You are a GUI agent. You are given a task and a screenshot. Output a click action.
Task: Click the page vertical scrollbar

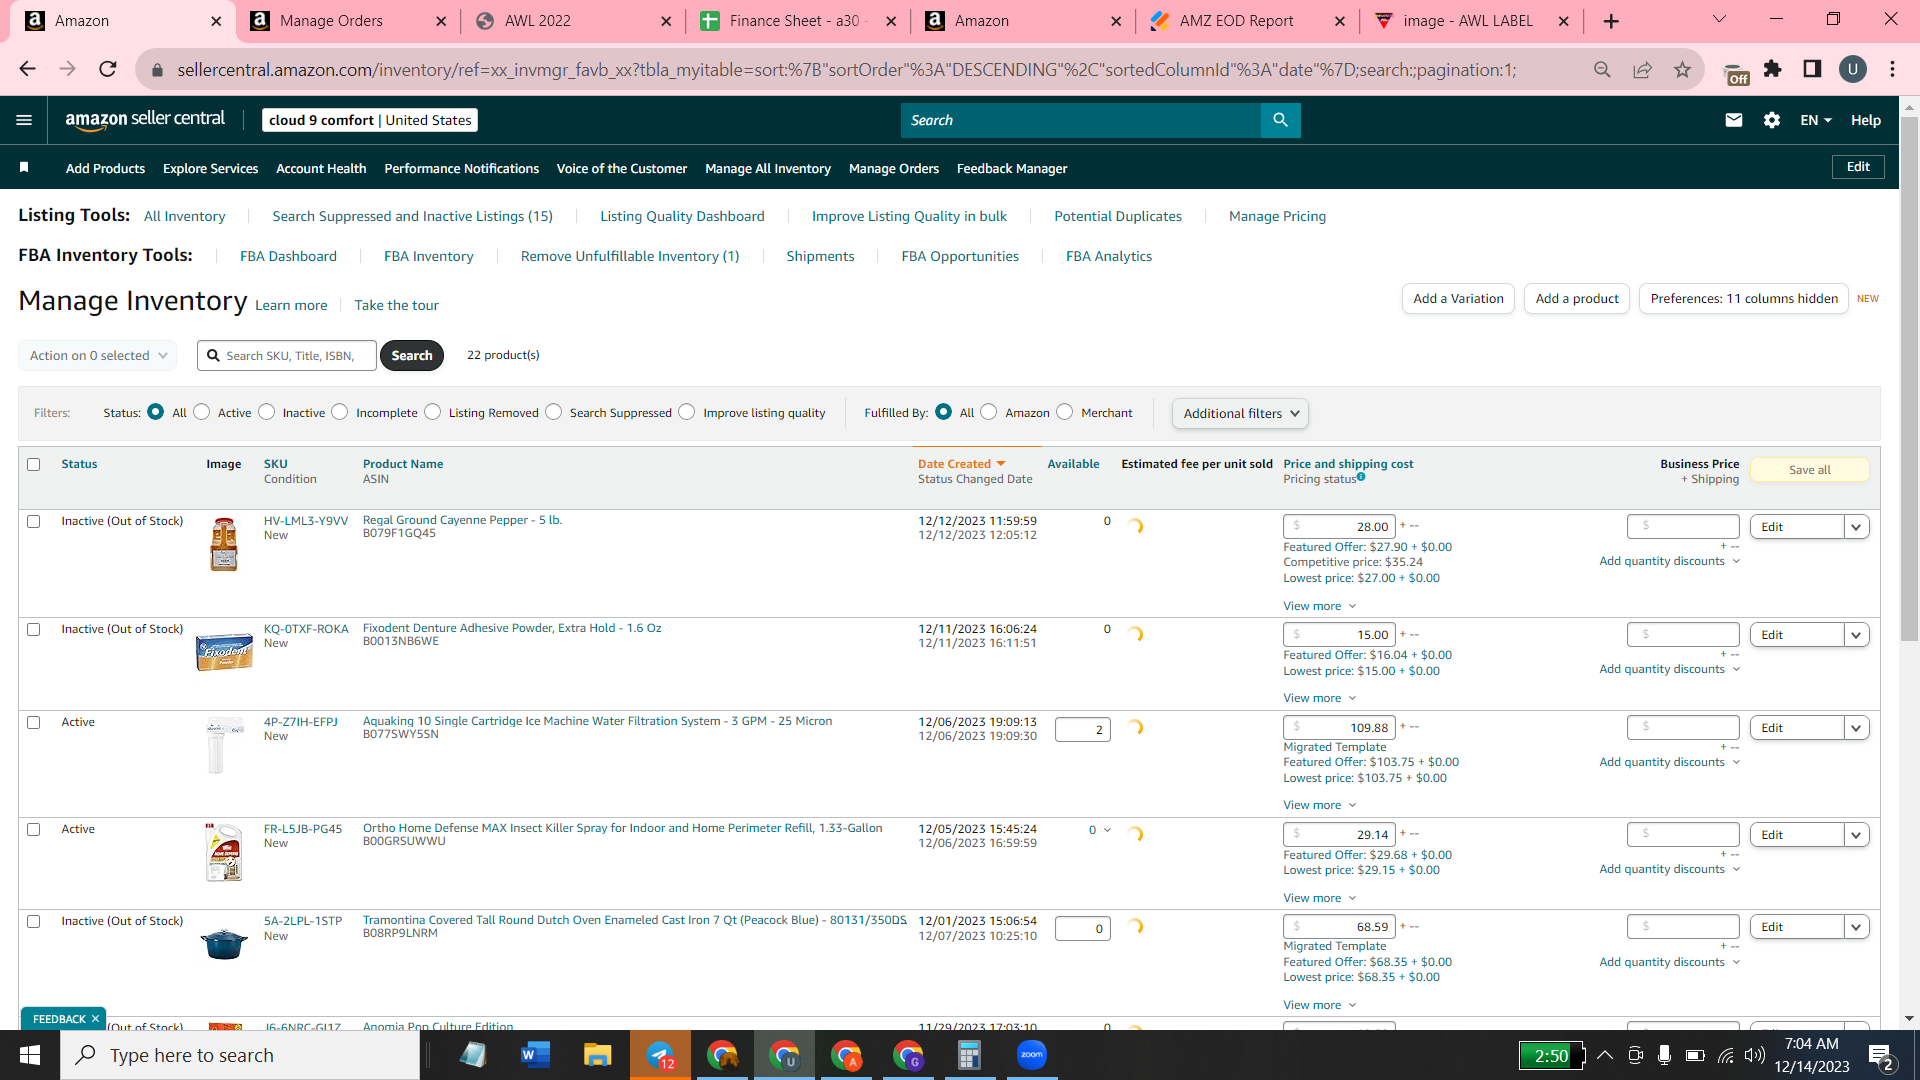pyautogui.click(x=1909, y=380)
